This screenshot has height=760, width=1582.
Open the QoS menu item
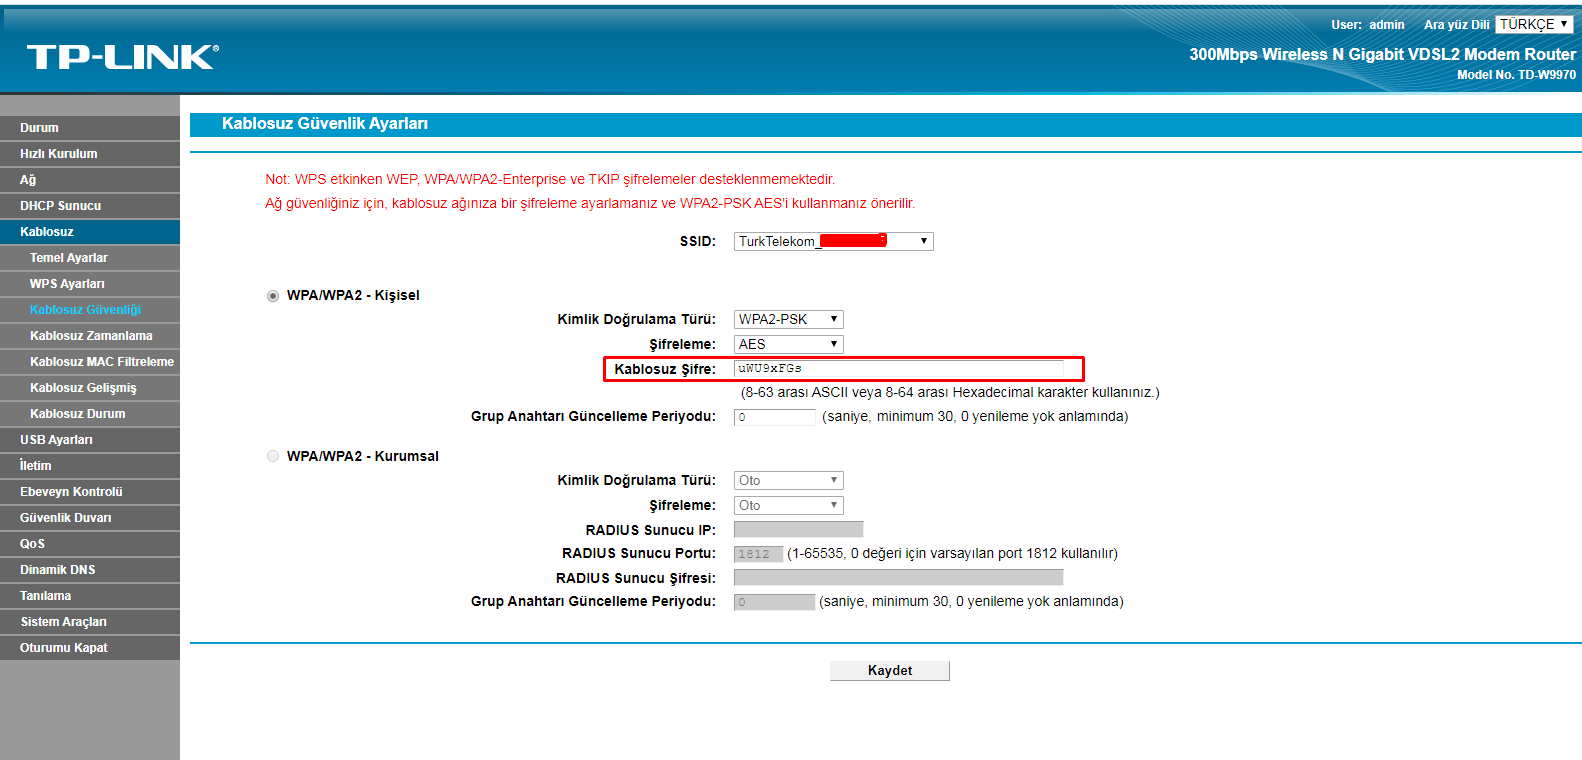click(90, 544)
